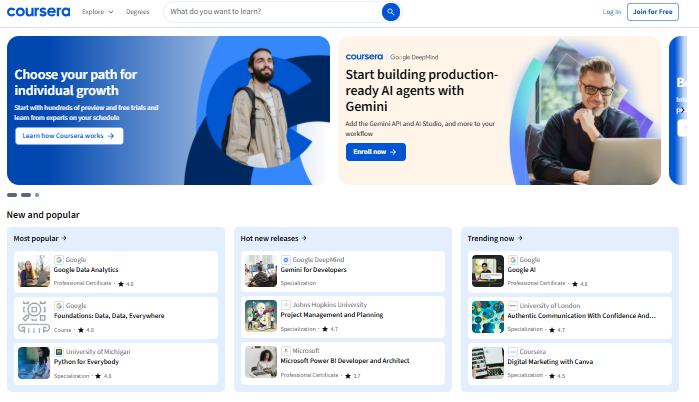The height and width of the screenshot is (402, 699).
Task: Click the Digital Marketing with Canva thumbnail
Action: (488, 363)
